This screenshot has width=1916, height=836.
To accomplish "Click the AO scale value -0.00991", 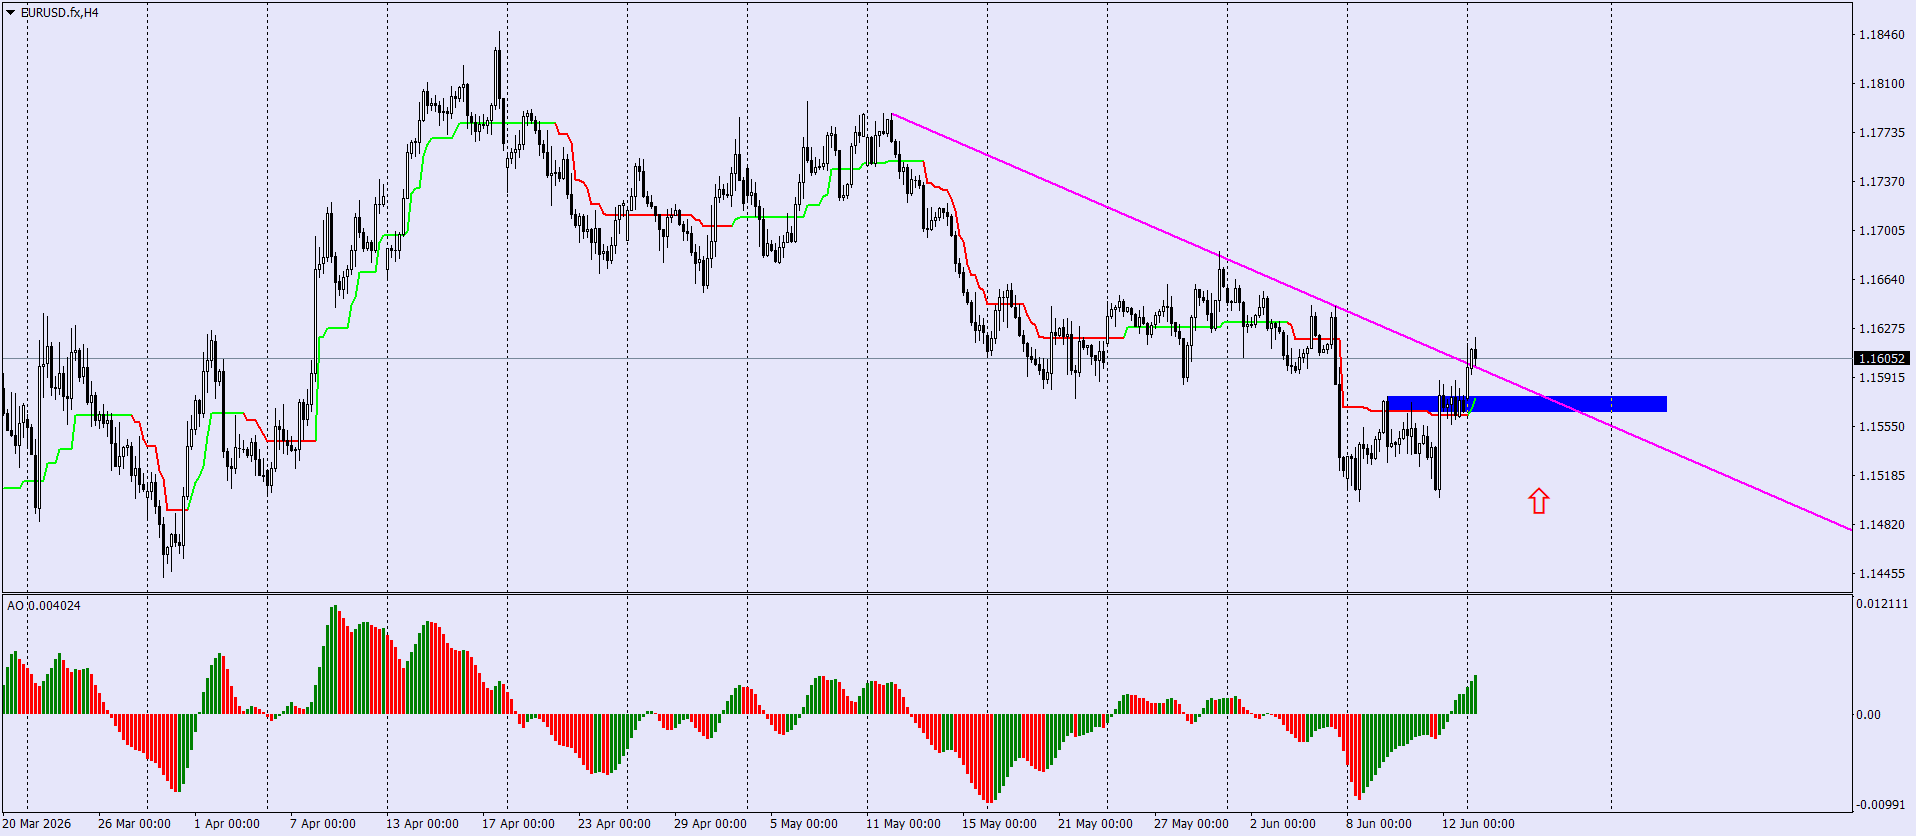I will click(x=1881, y=805).
